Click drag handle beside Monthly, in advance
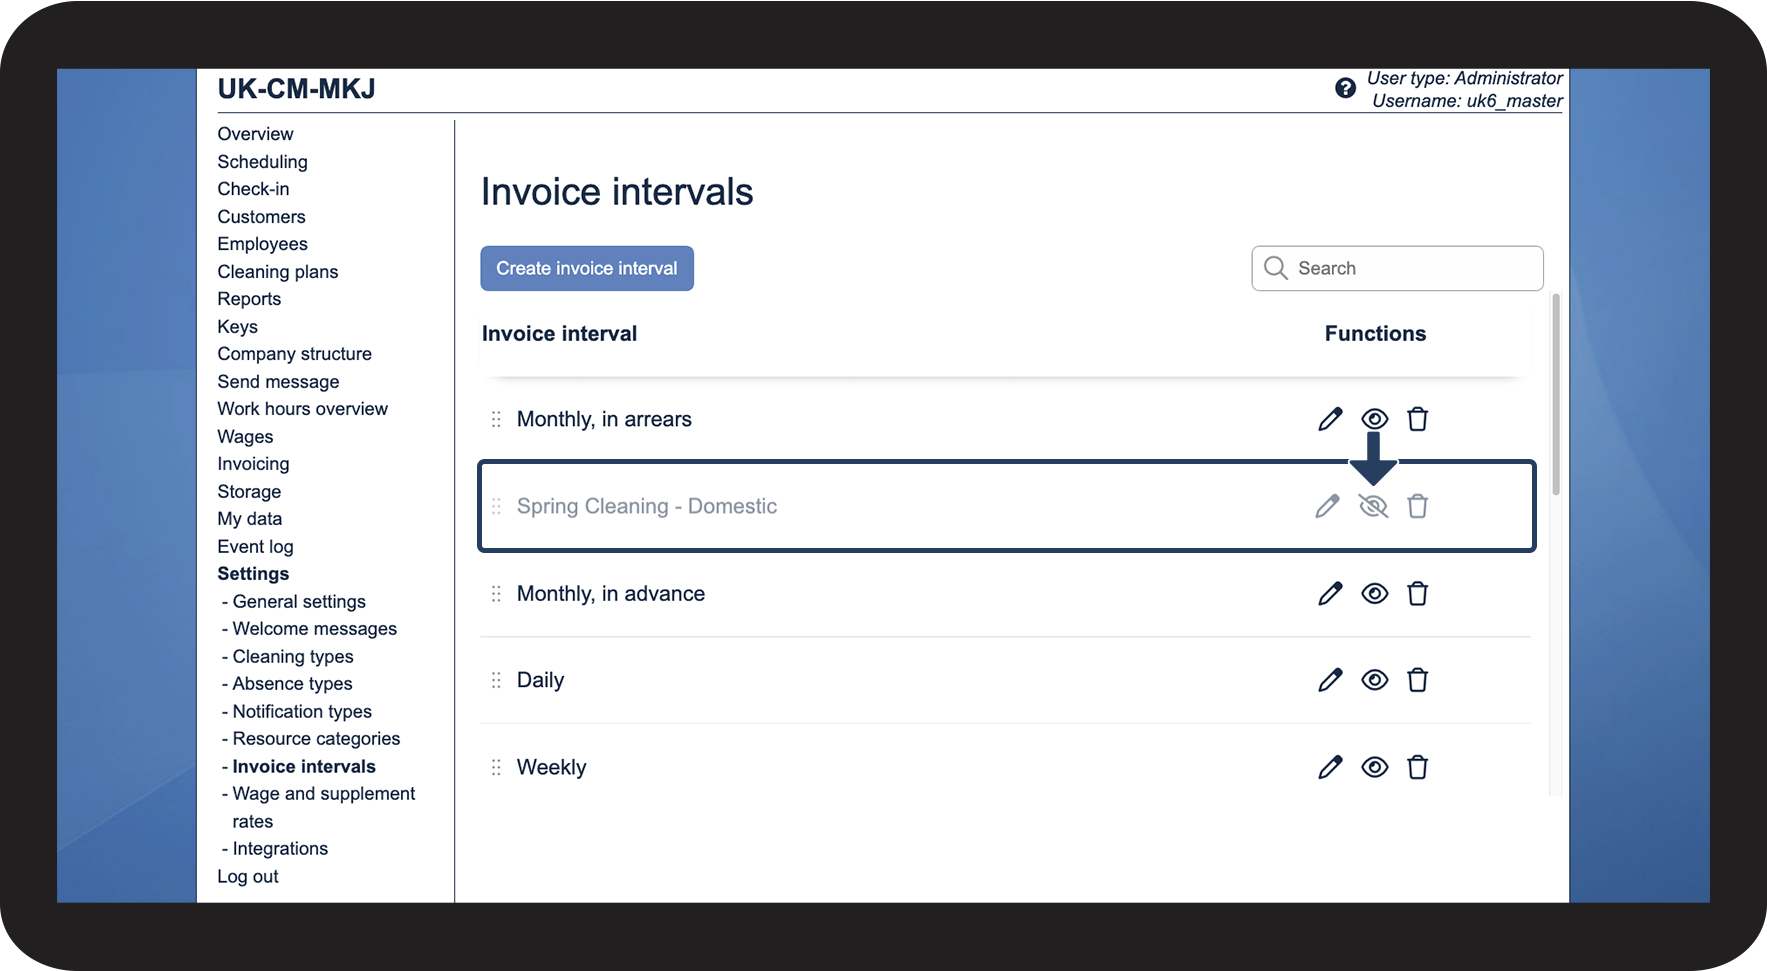Image resolution: width=1767 pixels, height=971 pixels. point(496,594)
